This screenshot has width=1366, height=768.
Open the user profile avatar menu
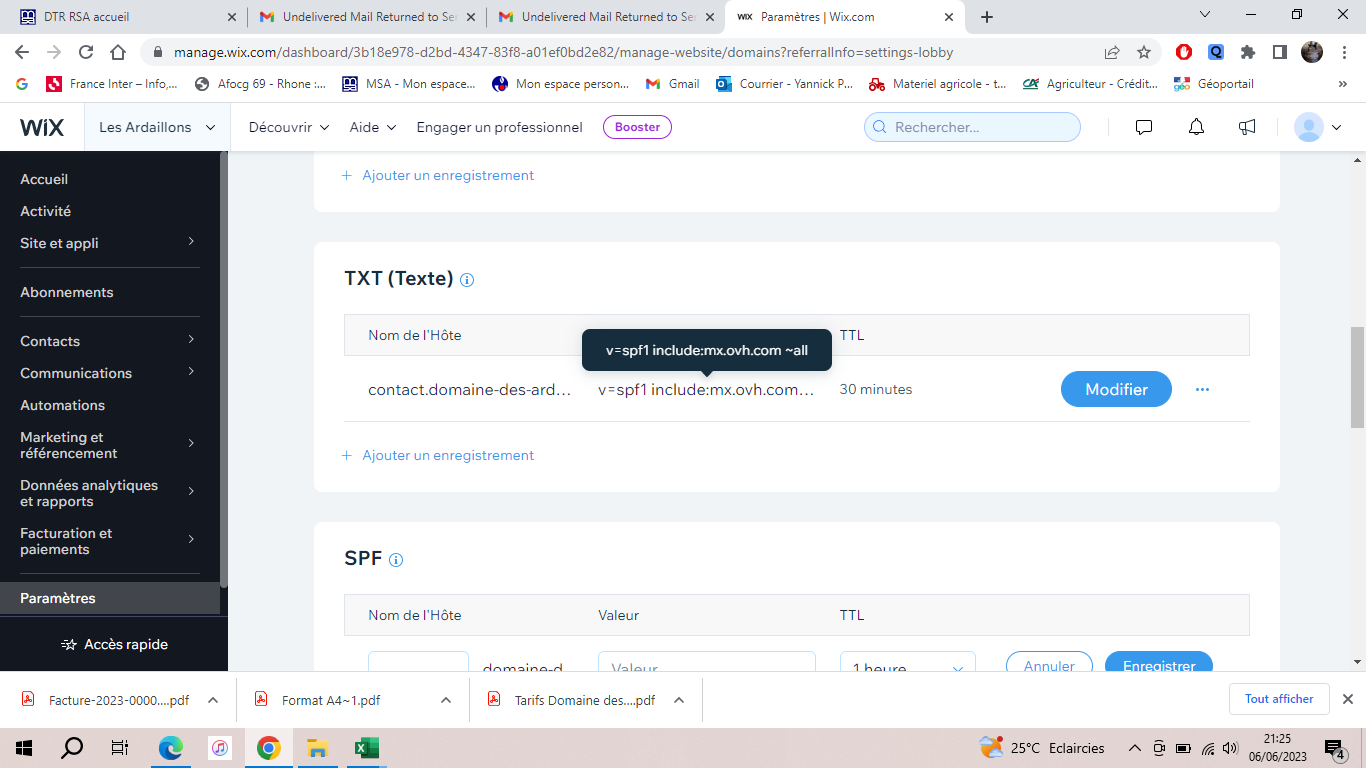point(1318,127)
